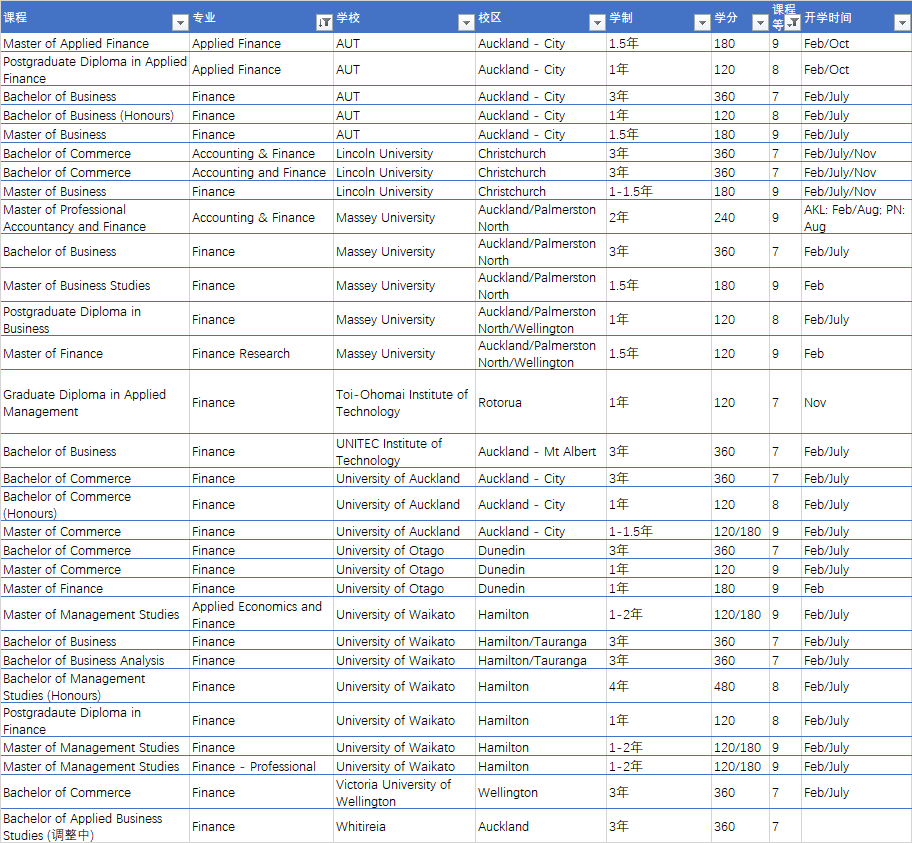912x843 pixels.
Task: Open the 课程等级 filtered column dropdown
Action: 792,23
